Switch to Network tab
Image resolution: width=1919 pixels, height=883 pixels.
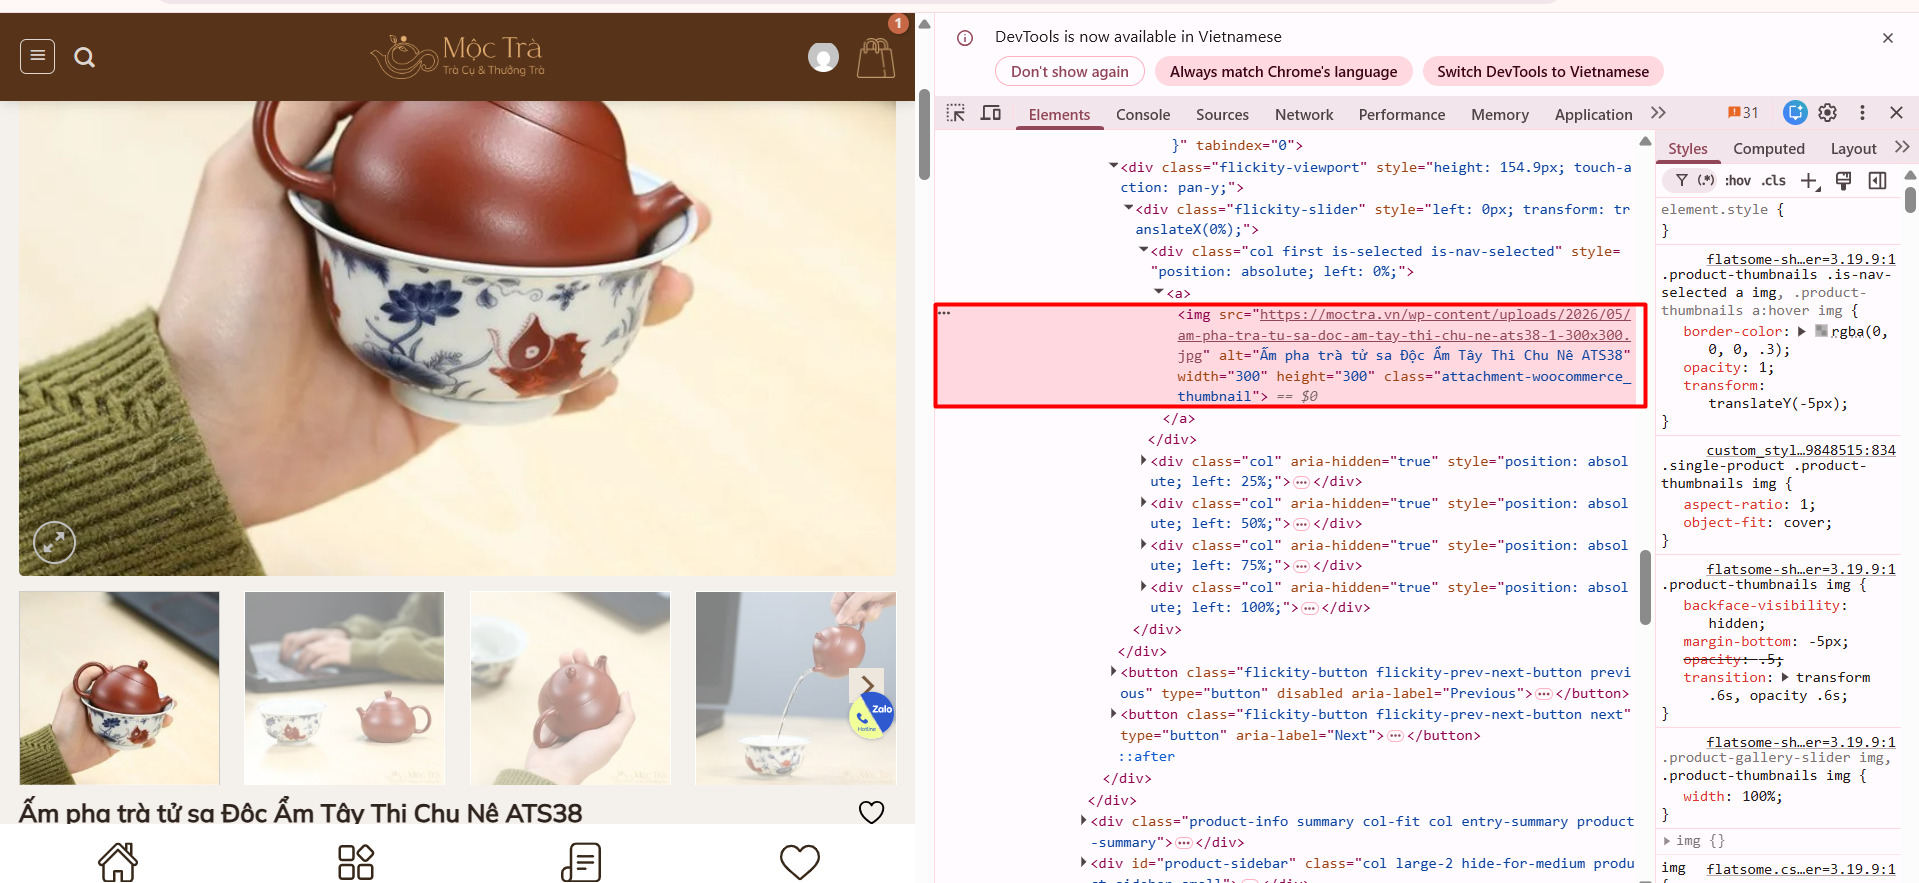1304,115
